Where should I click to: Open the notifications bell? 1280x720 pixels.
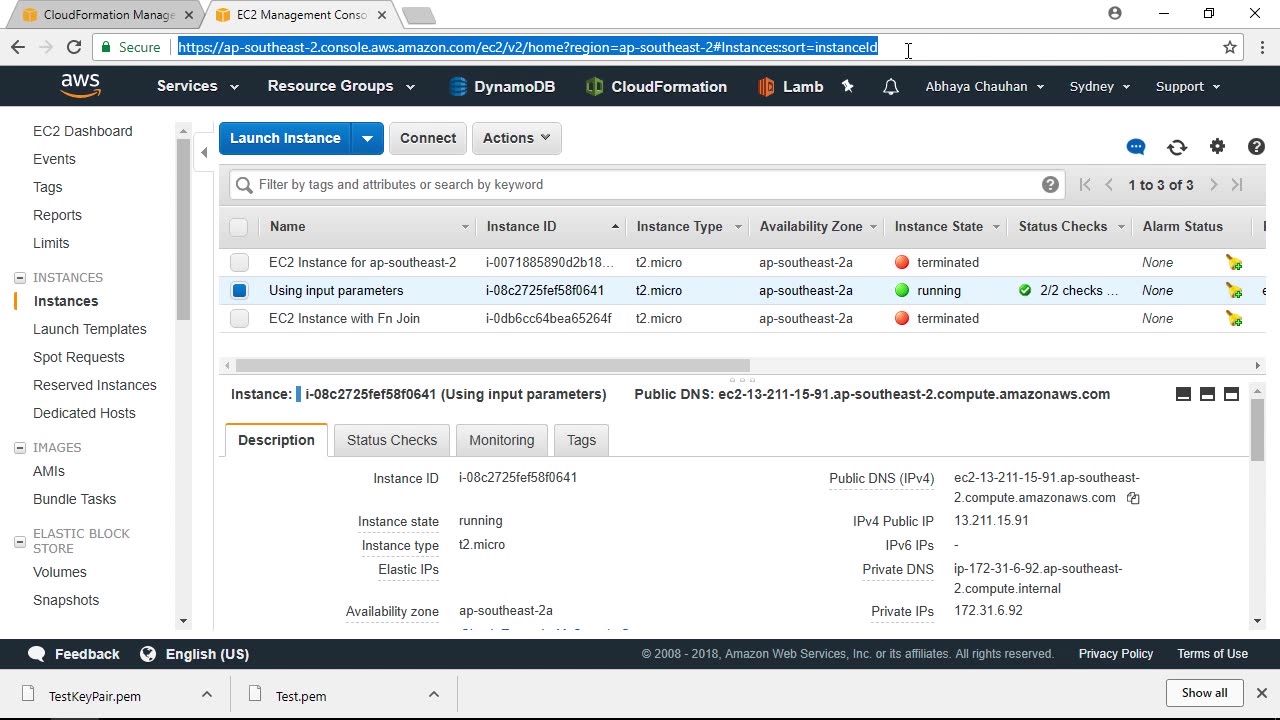(890, 87)
